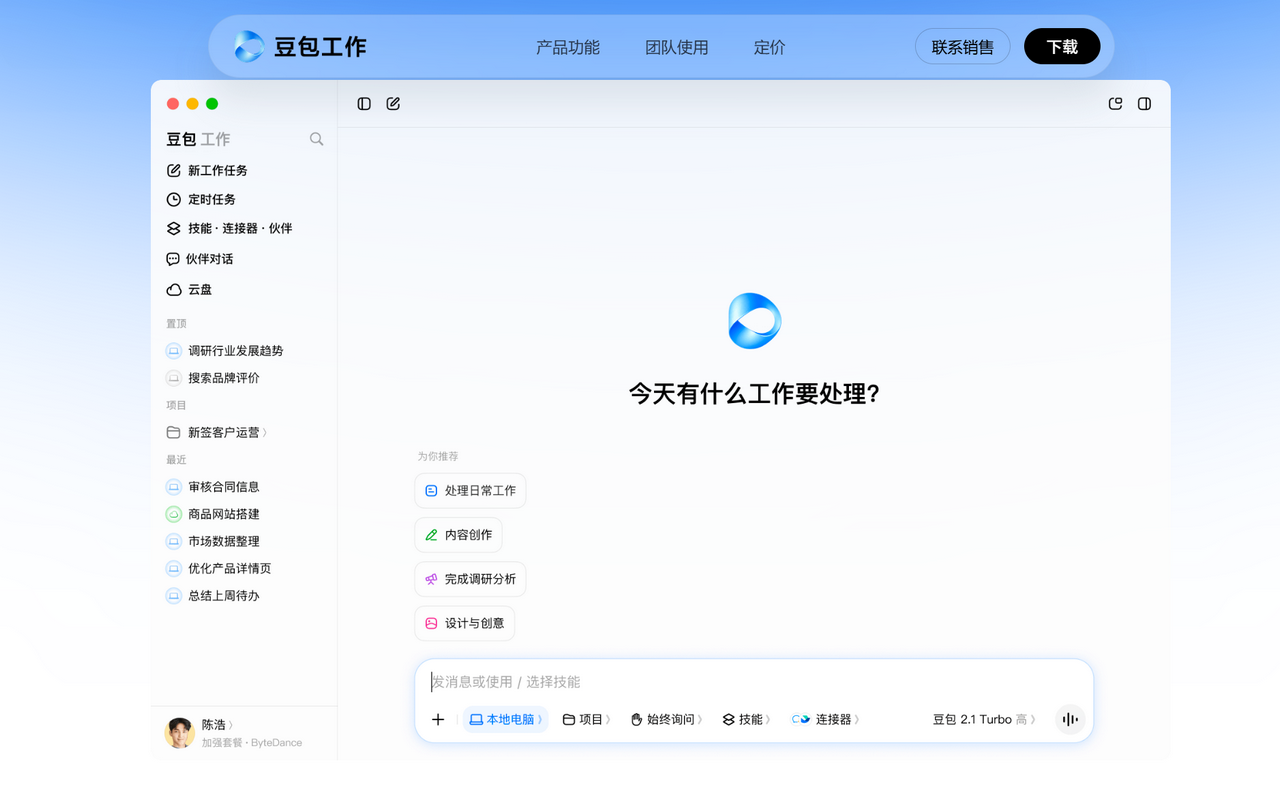Screen dimensions: 1280x800
Task: Click the 豆包工作 logo in the top bar
Action: coord(300,46)
